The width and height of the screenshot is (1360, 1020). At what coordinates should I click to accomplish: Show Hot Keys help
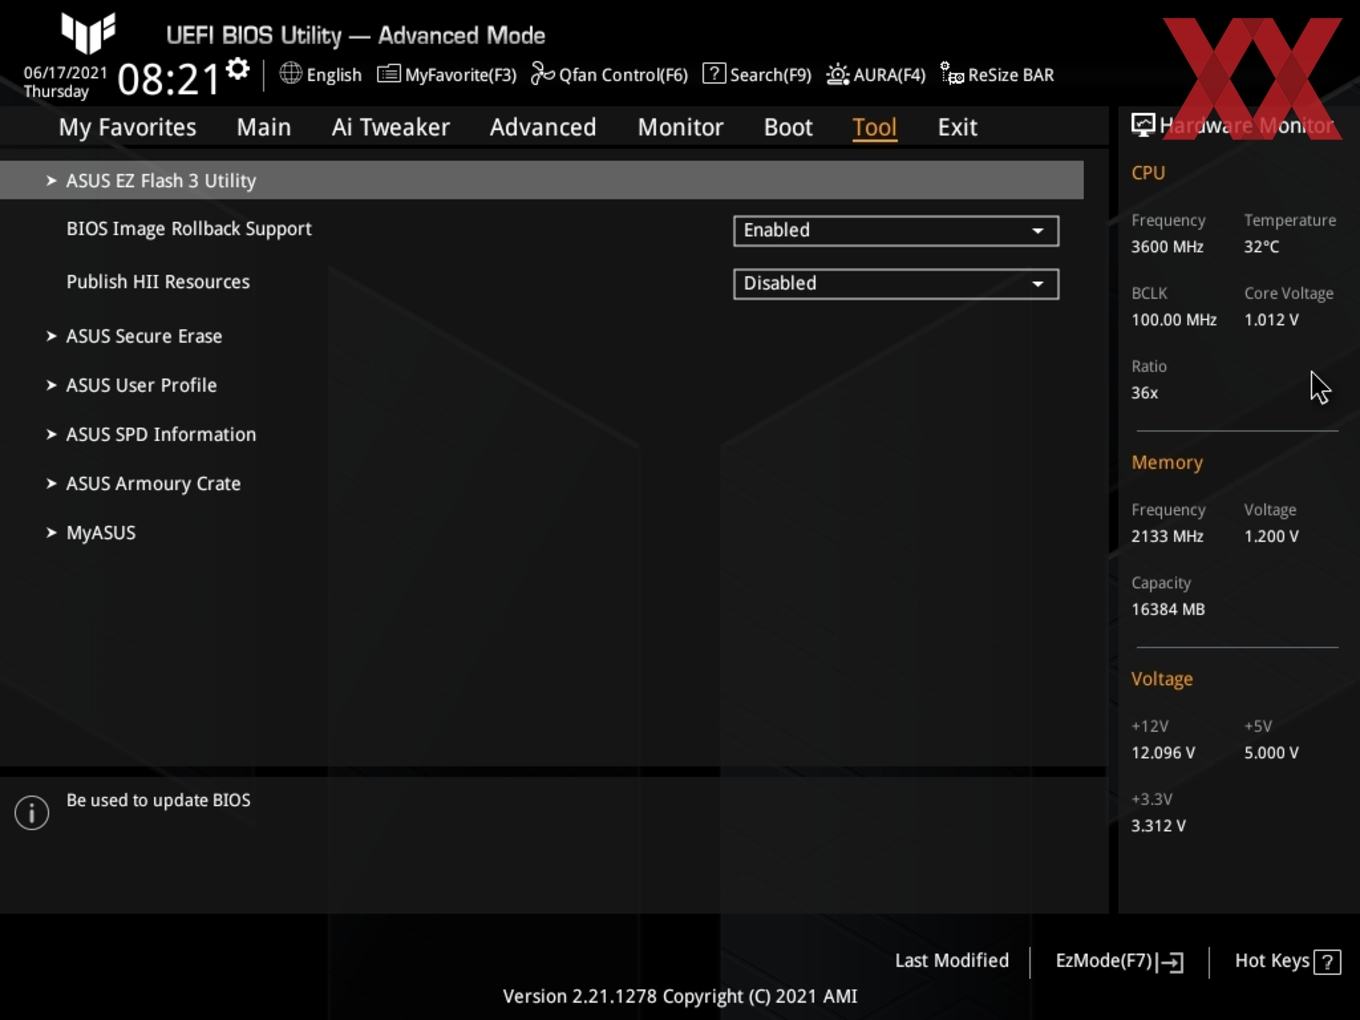1287,961
